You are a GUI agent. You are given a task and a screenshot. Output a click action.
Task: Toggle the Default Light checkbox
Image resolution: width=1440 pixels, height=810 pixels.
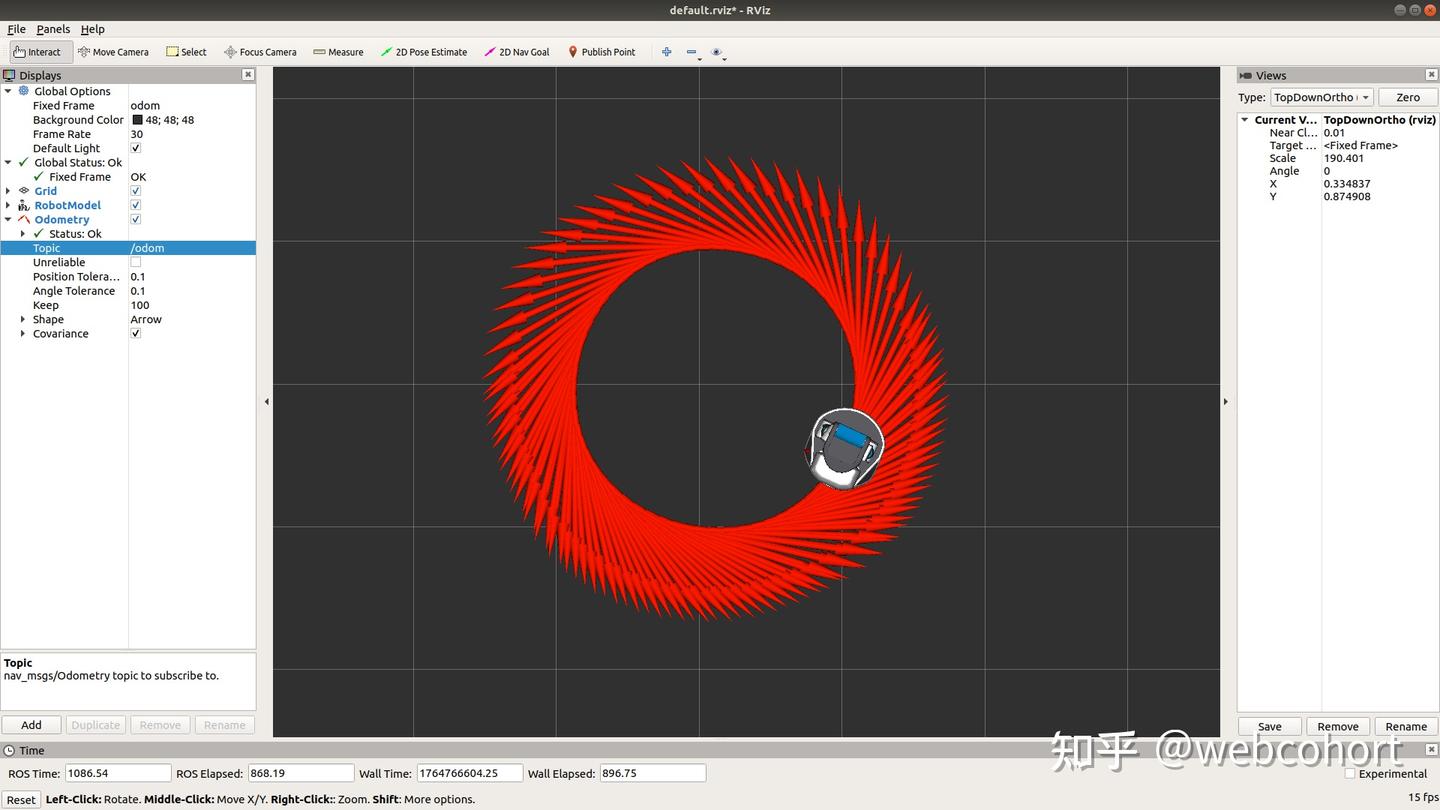click(136, 148)
